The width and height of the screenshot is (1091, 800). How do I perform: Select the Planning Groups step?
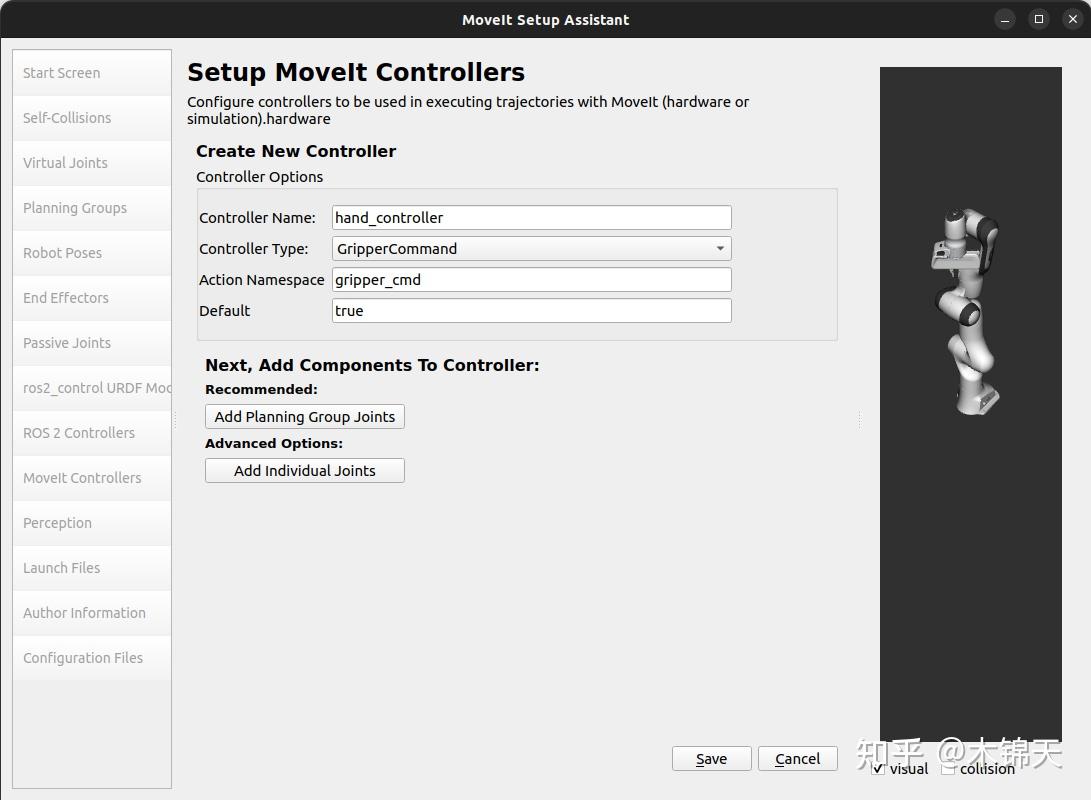[91, 207]
